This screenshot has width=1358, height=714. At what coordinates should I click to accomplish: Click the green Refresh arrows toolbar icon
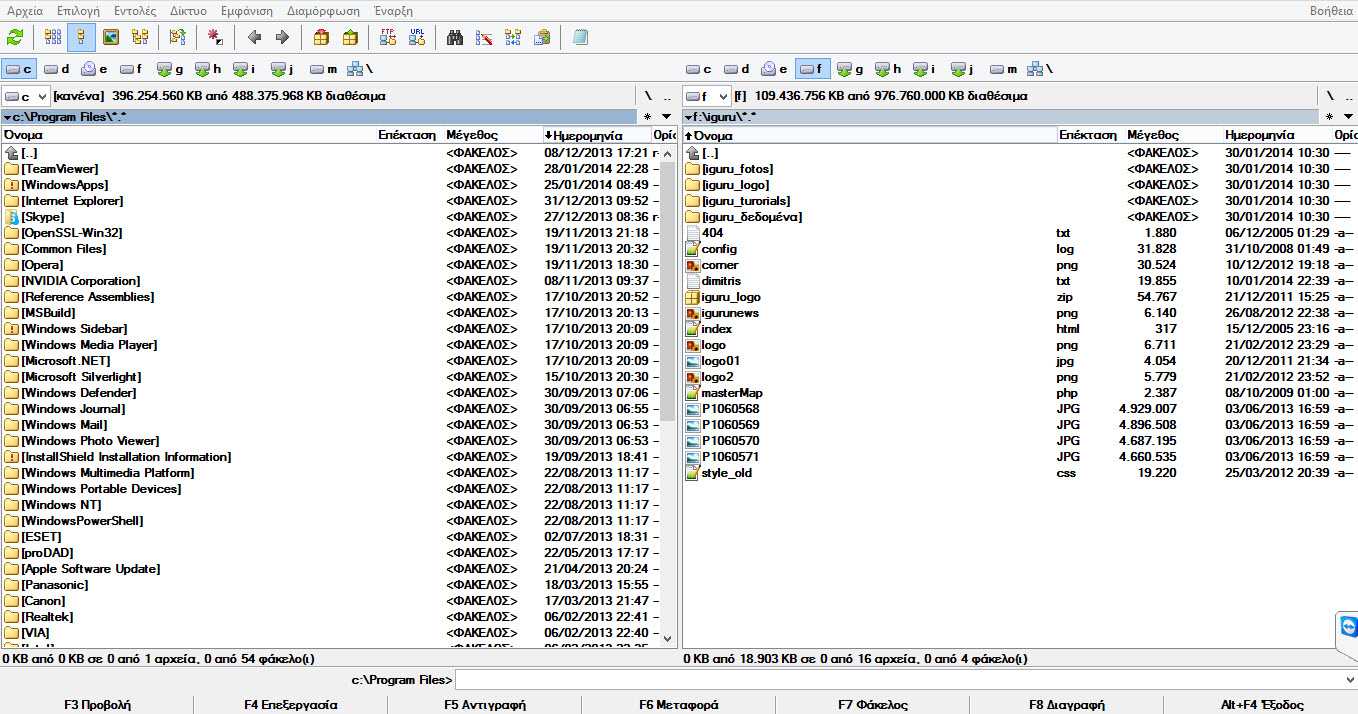click(15, 38)
